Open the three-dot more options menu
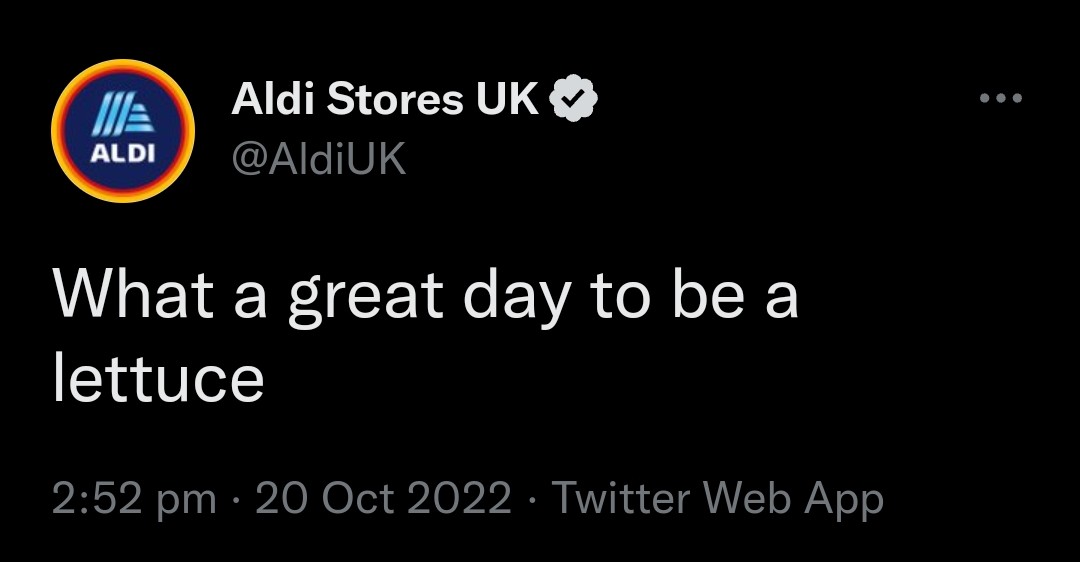Viewport: 1080px width, 562px height. (x=1001, y=98)
